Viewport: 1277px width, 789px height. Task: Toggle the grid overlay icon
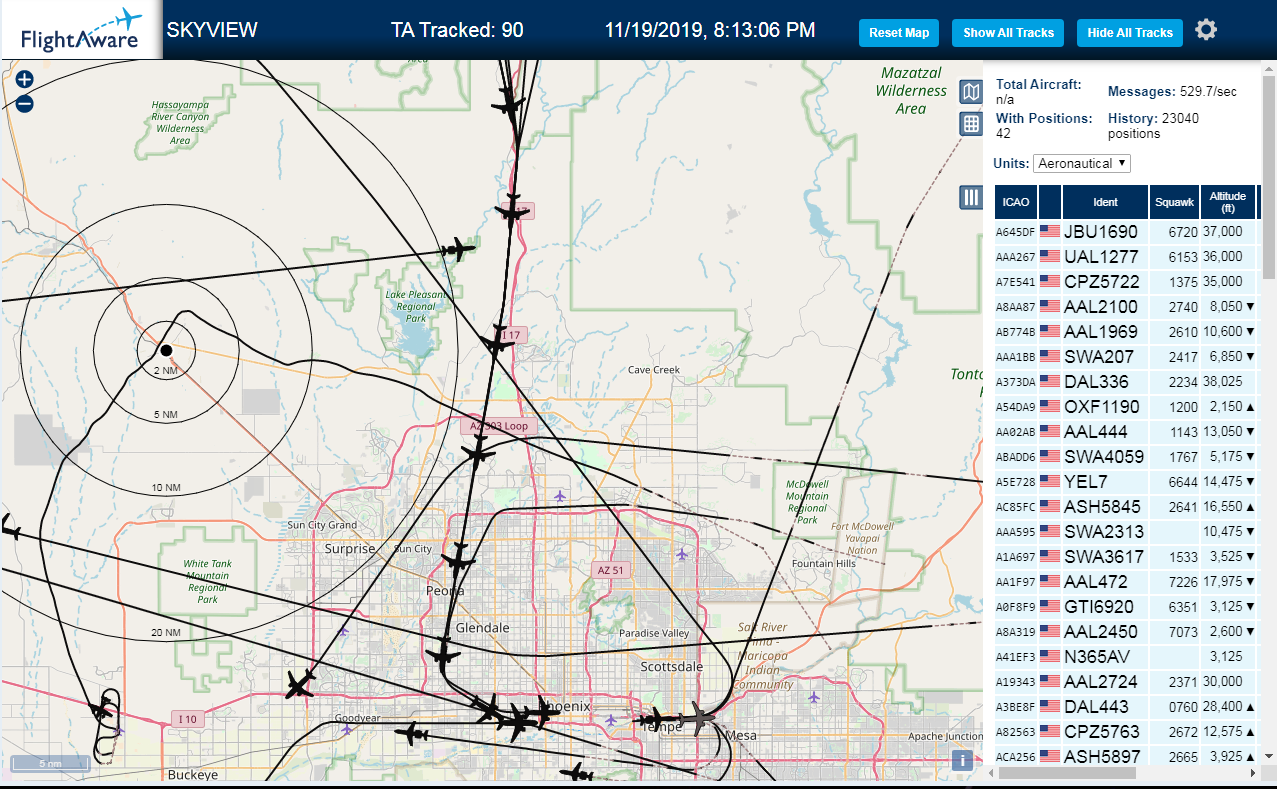pyautogui.click(x=970, y=124)
